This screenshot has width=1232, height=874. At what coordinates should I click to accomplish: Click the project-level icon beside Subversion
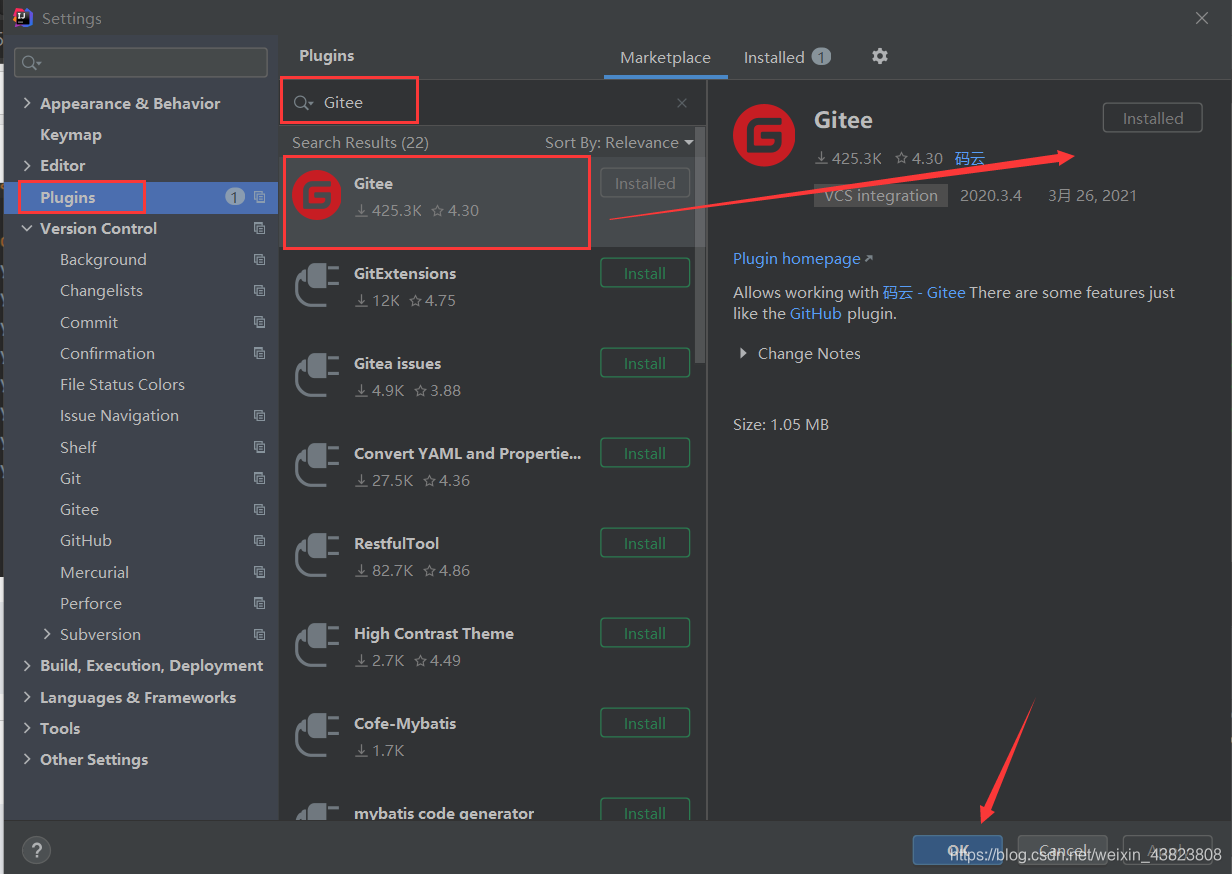click(x=259, y=635)
